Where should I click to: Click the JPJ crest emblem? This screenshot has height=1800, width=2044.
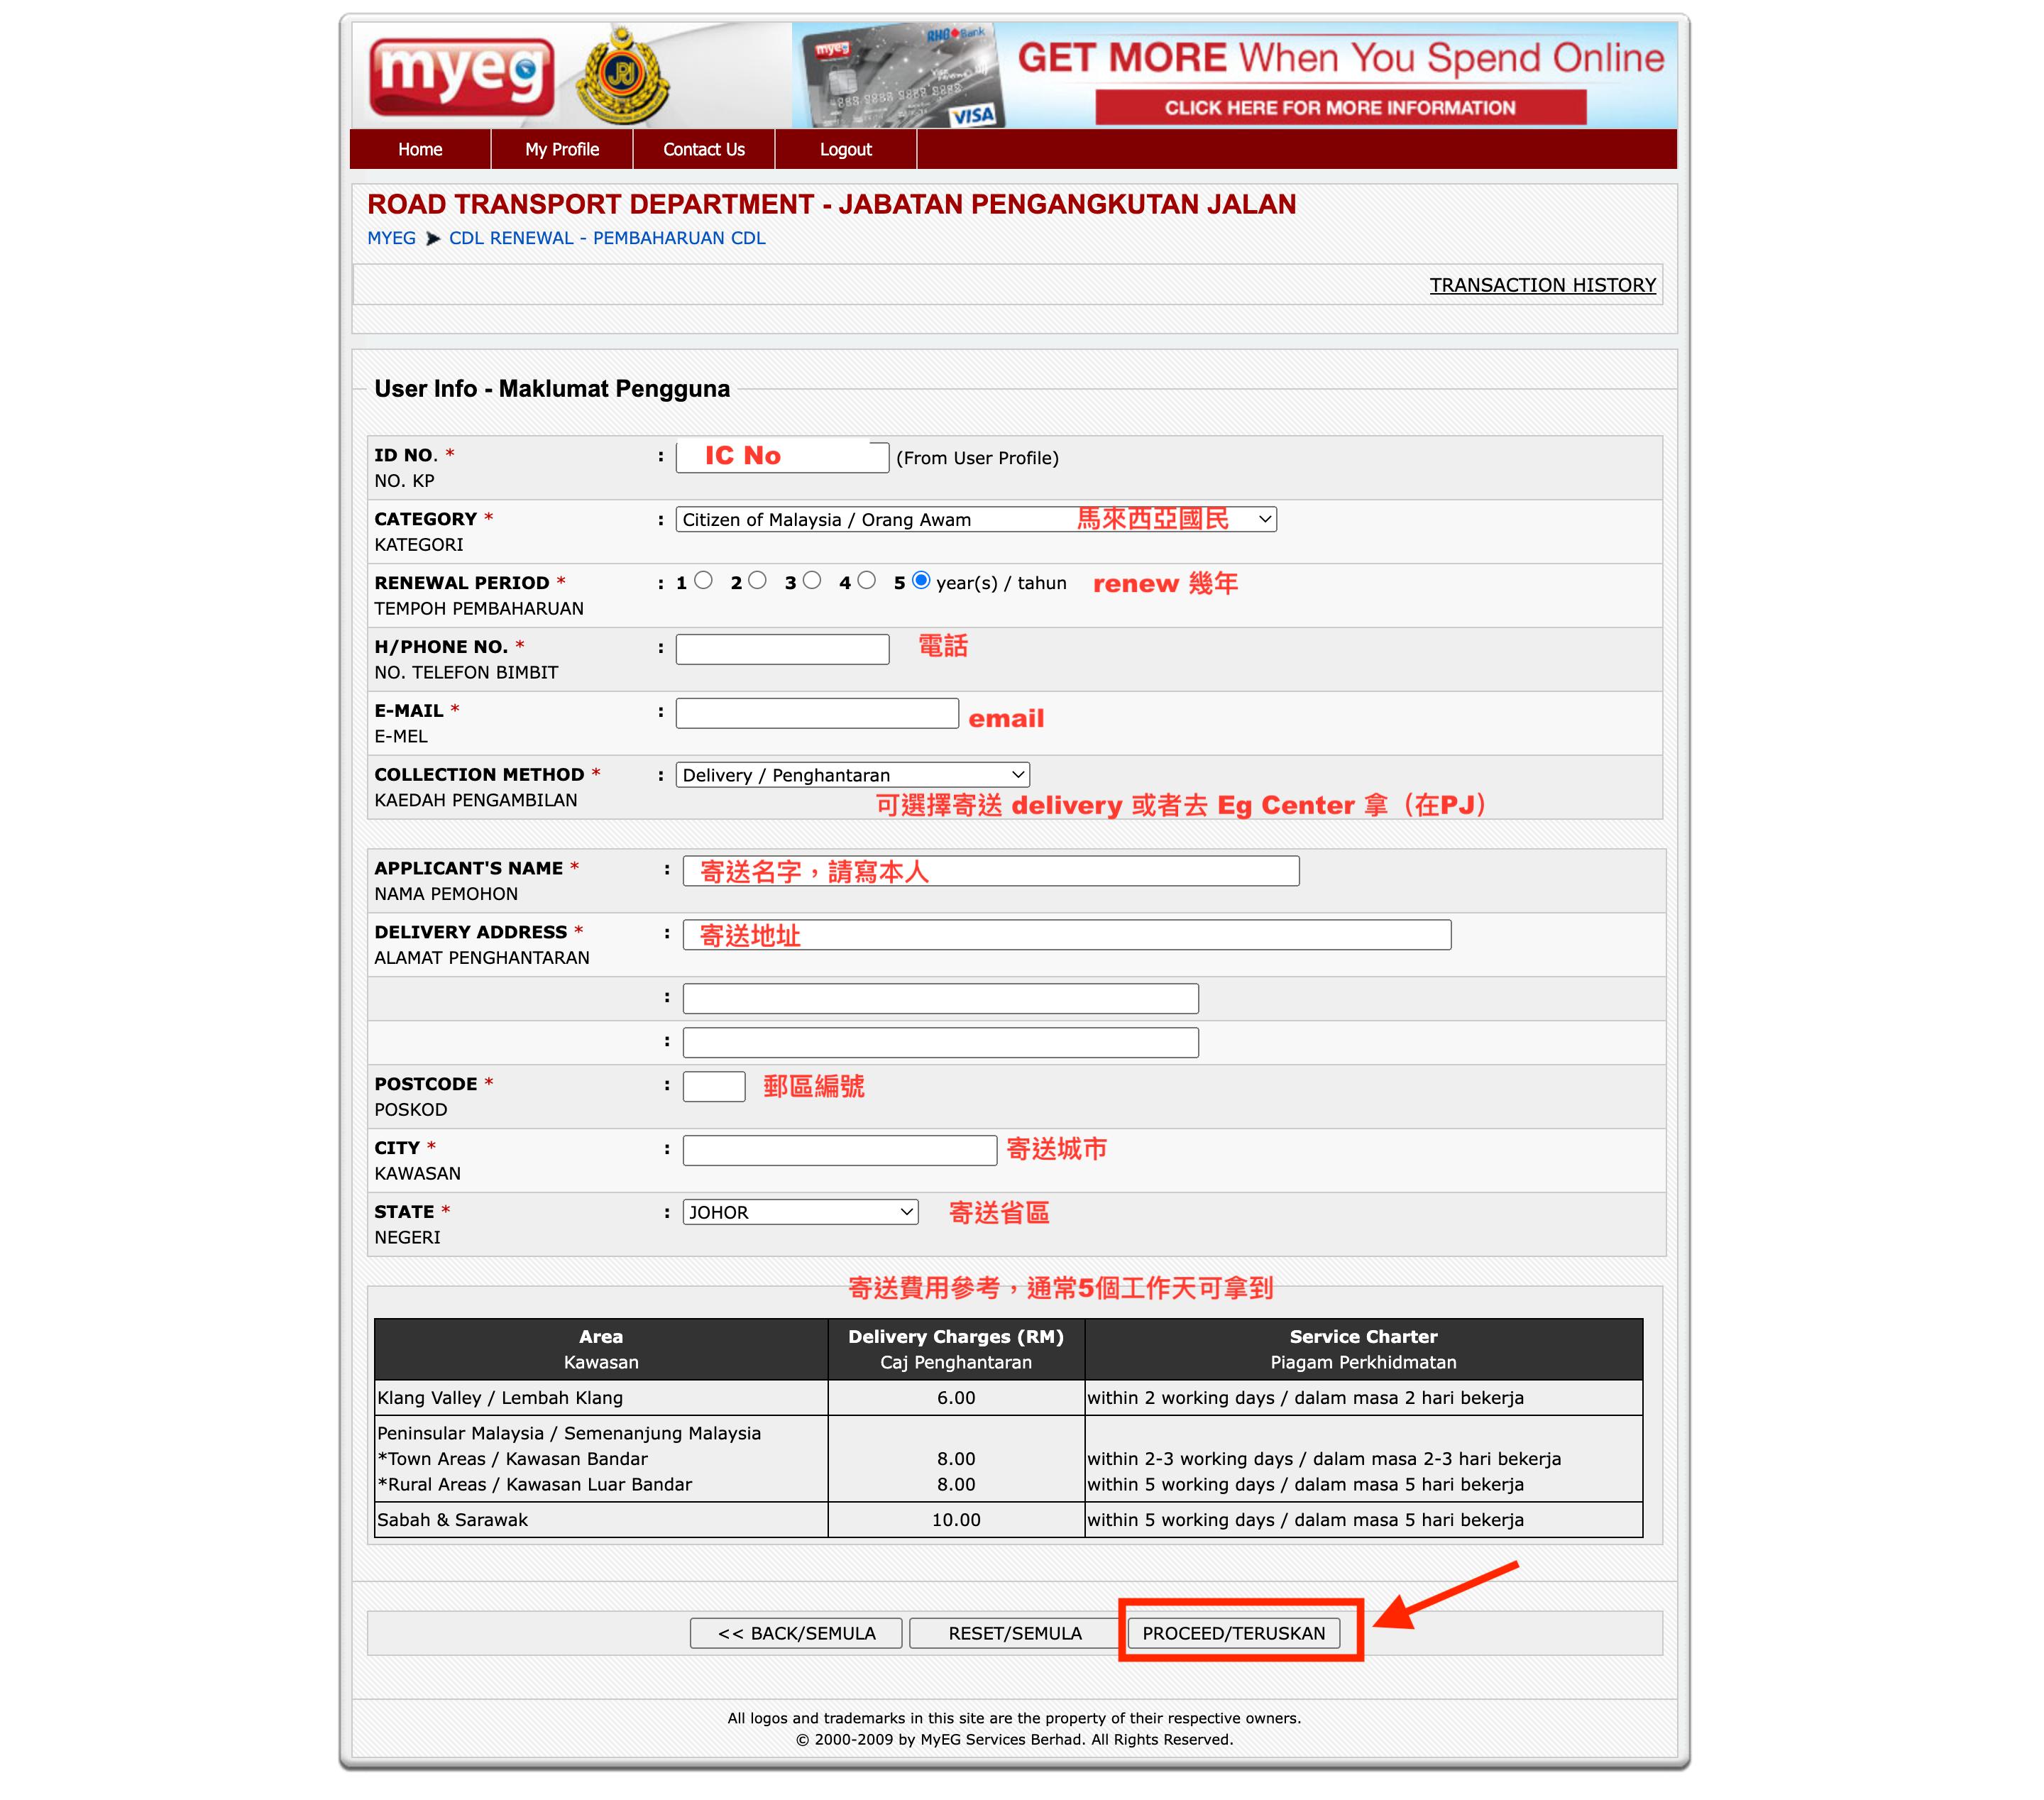pyautogui.click(x=622, y=76)
